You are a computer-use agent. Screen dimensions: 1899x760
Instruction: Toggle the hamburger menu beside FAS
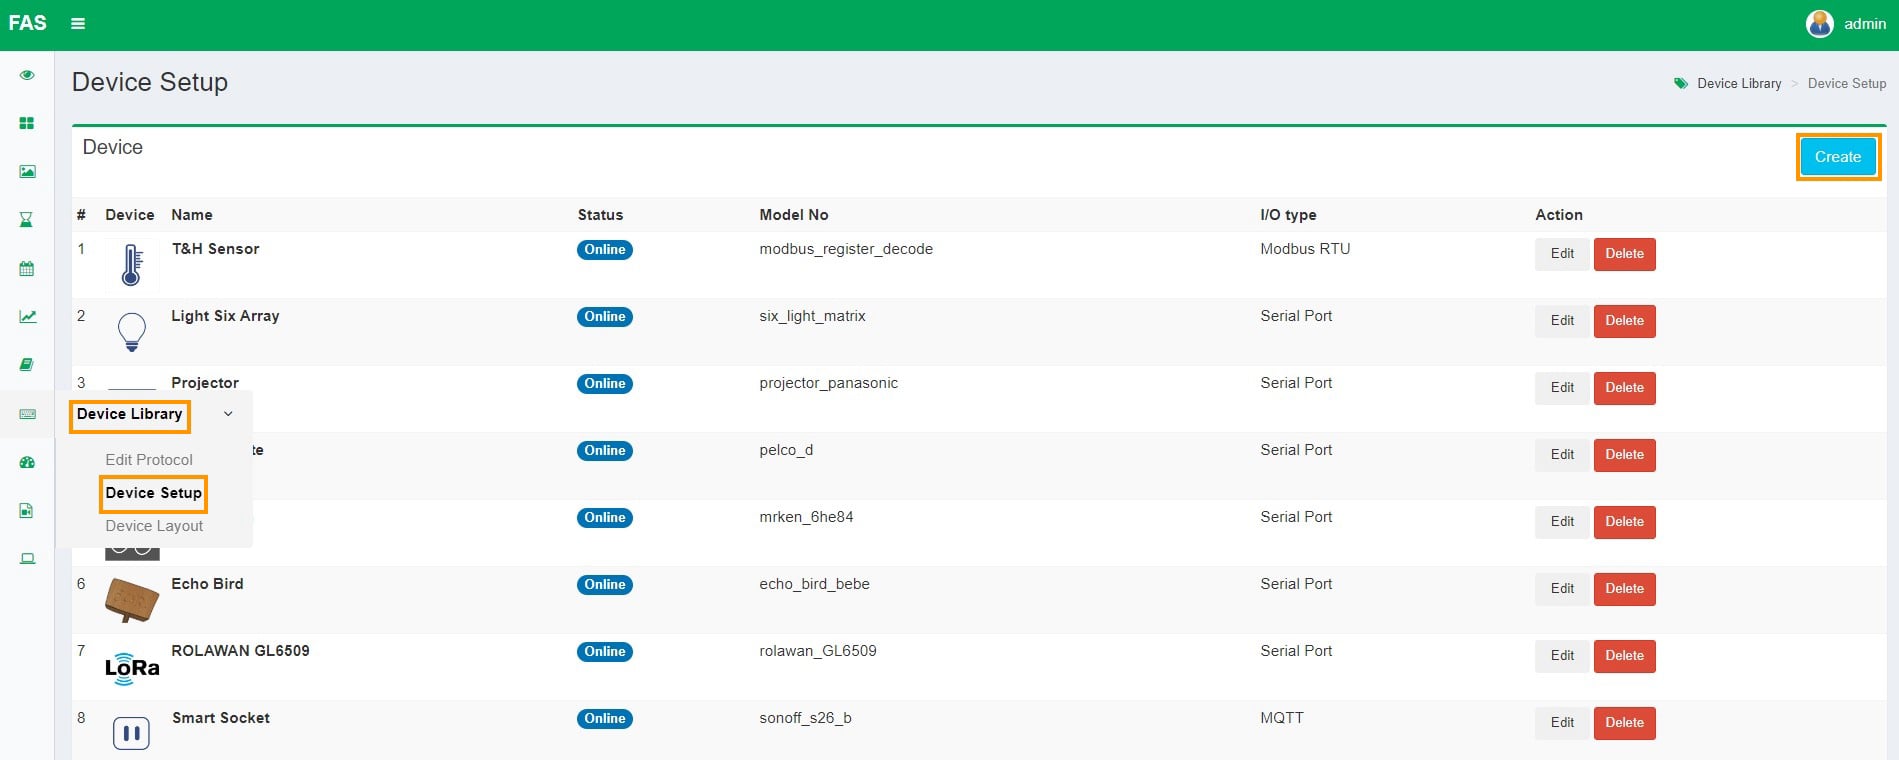tap(78, 24)
